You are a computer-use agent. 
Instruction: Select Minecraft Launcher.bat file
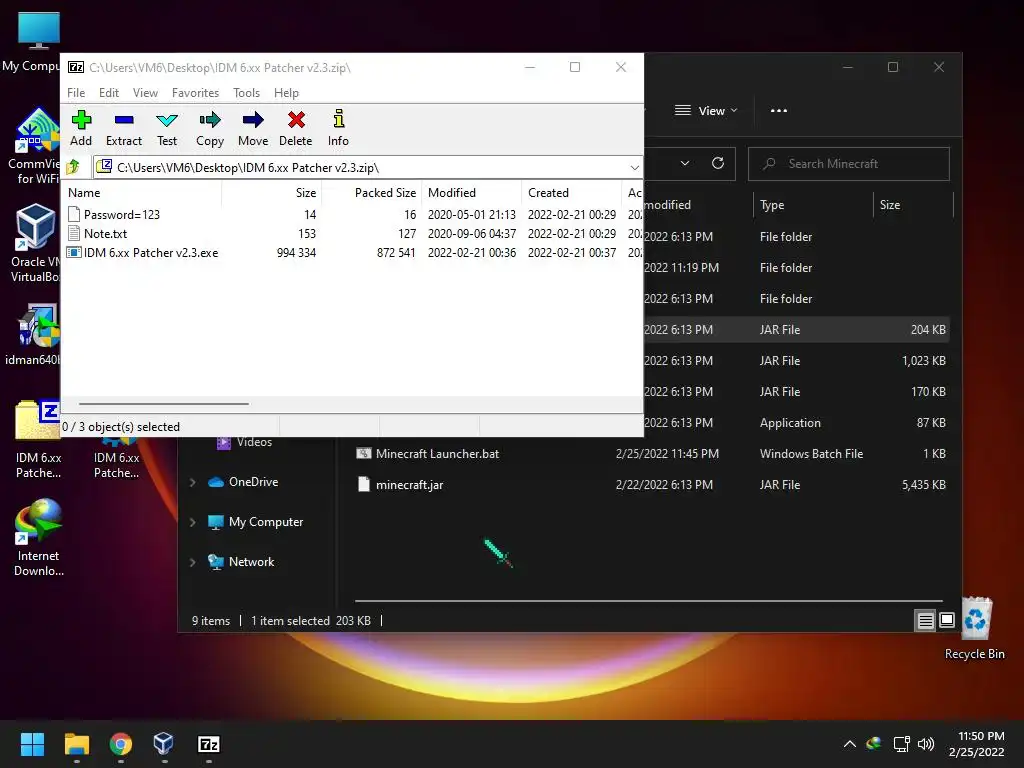point(650,453)
